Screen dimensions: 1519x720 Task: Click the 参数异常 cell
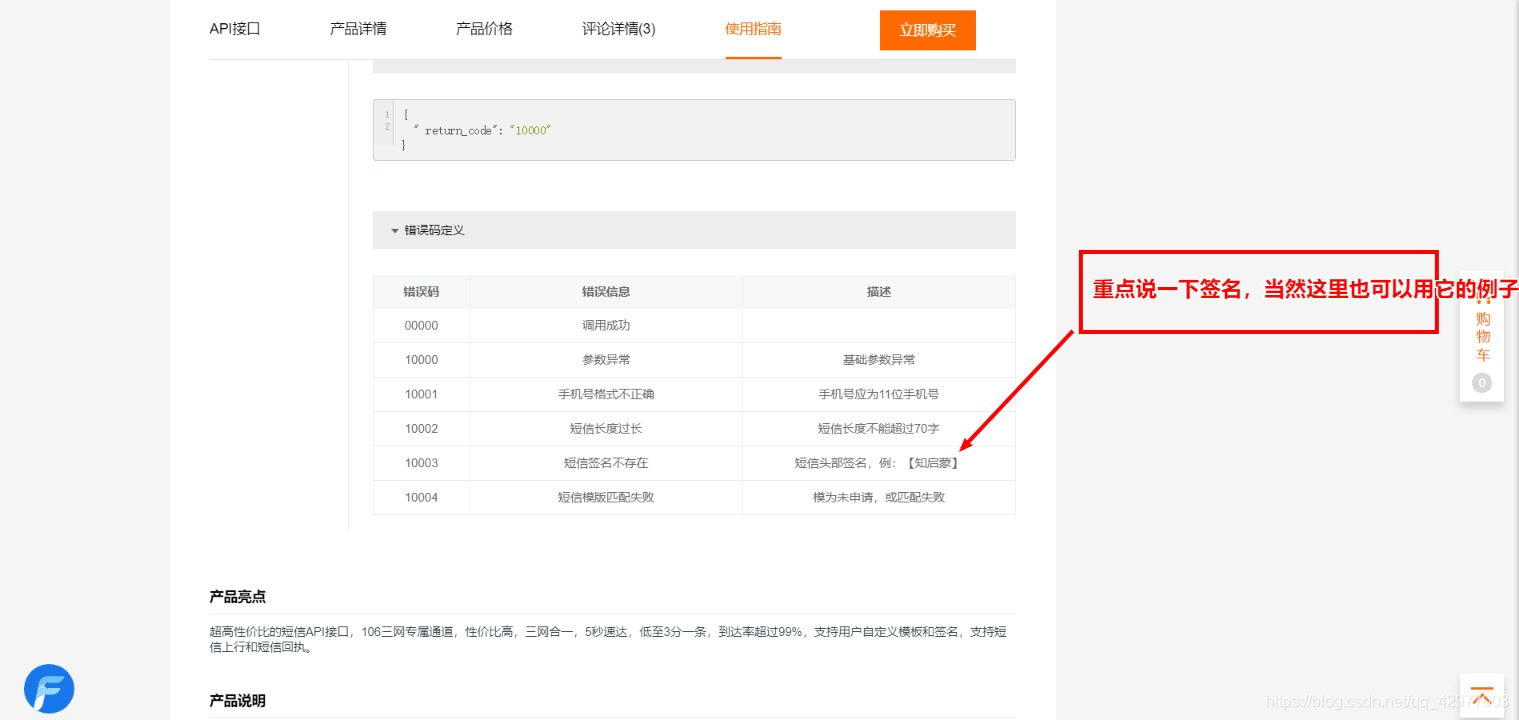tap(606, 360)
